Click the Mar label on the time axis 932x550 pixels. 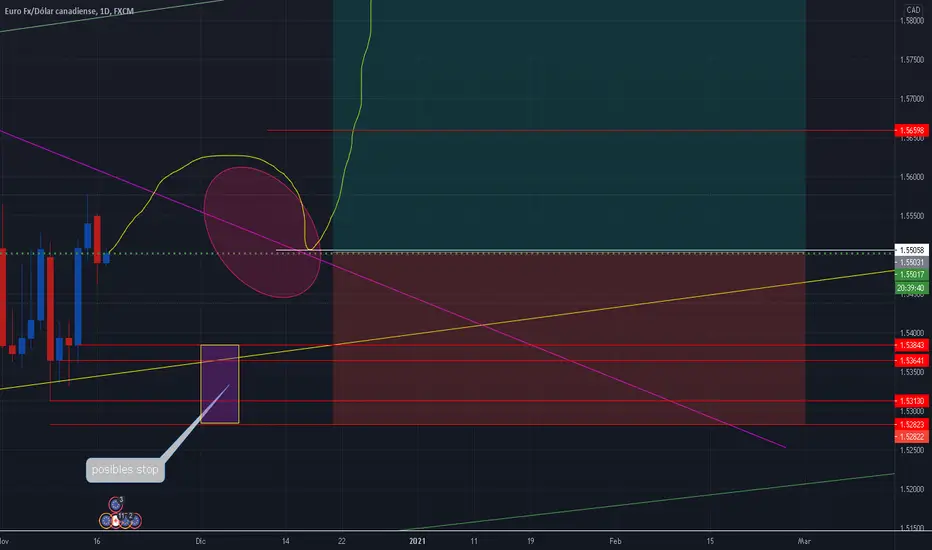coord(804,541)
